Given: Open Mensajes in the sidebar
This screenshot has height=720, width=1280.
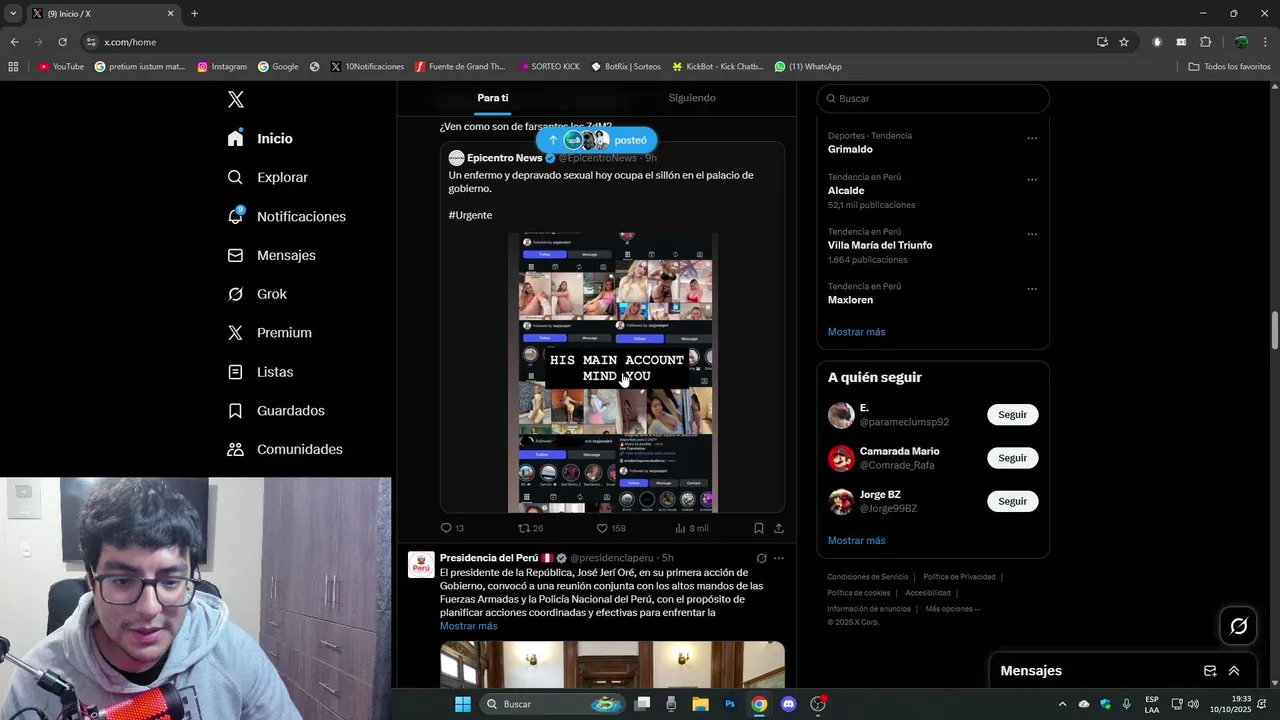Looking at the screenshot, I should [271, 255].
